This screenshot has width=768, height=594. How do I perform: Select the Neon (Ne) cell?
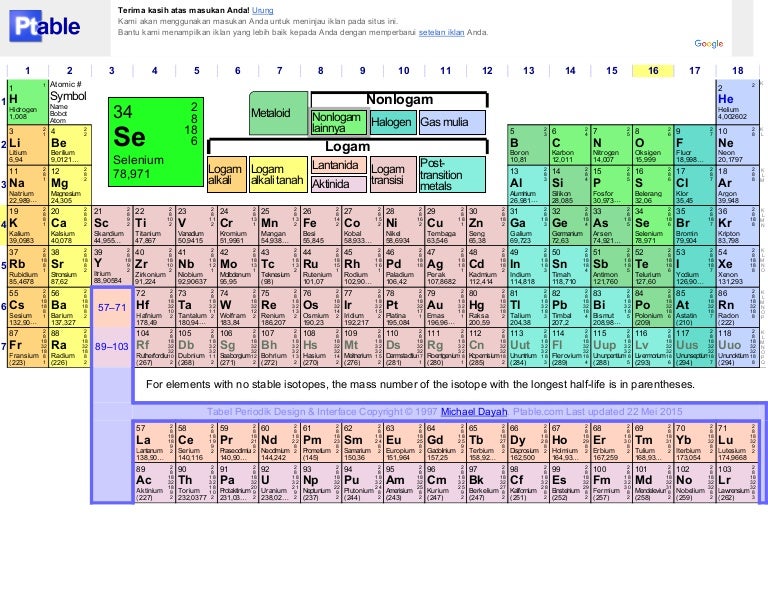[x=738, y=145]
